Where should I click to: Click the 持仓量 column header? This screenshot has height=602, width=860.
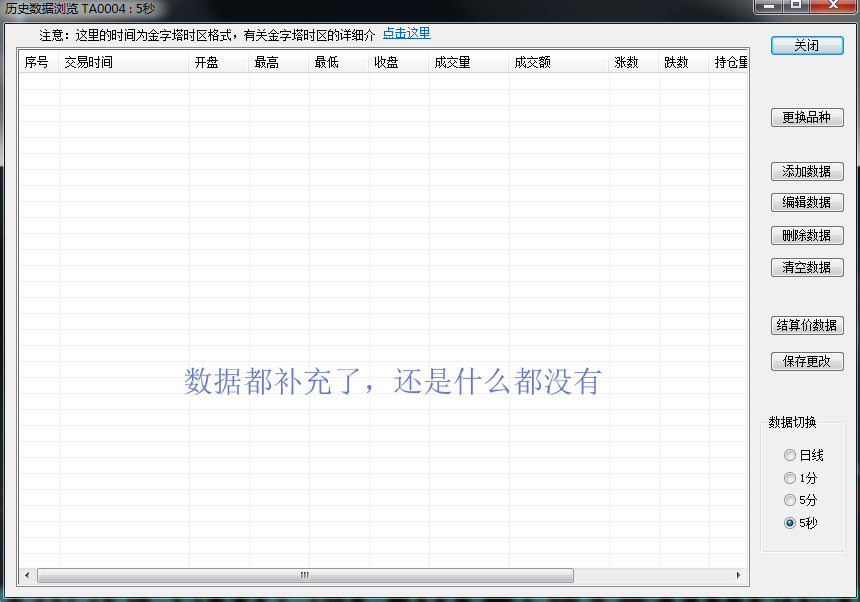click(729, 63)
